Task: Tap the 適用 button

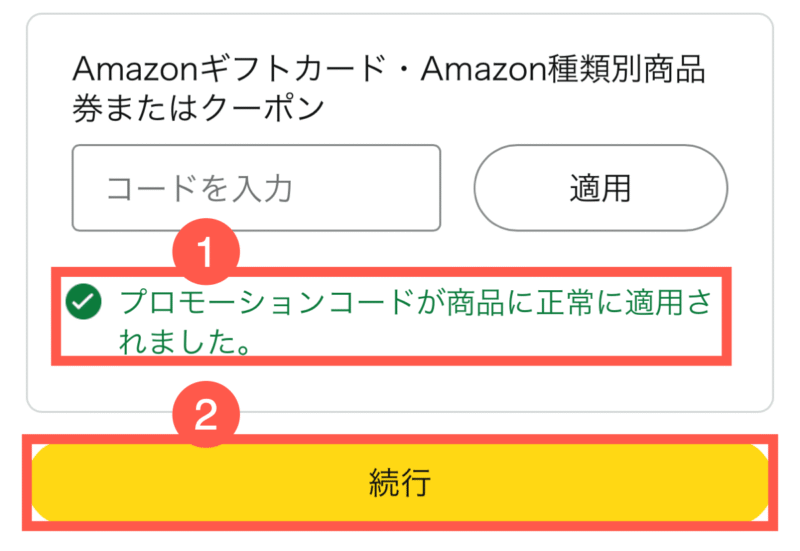Action: pos(601,188)
